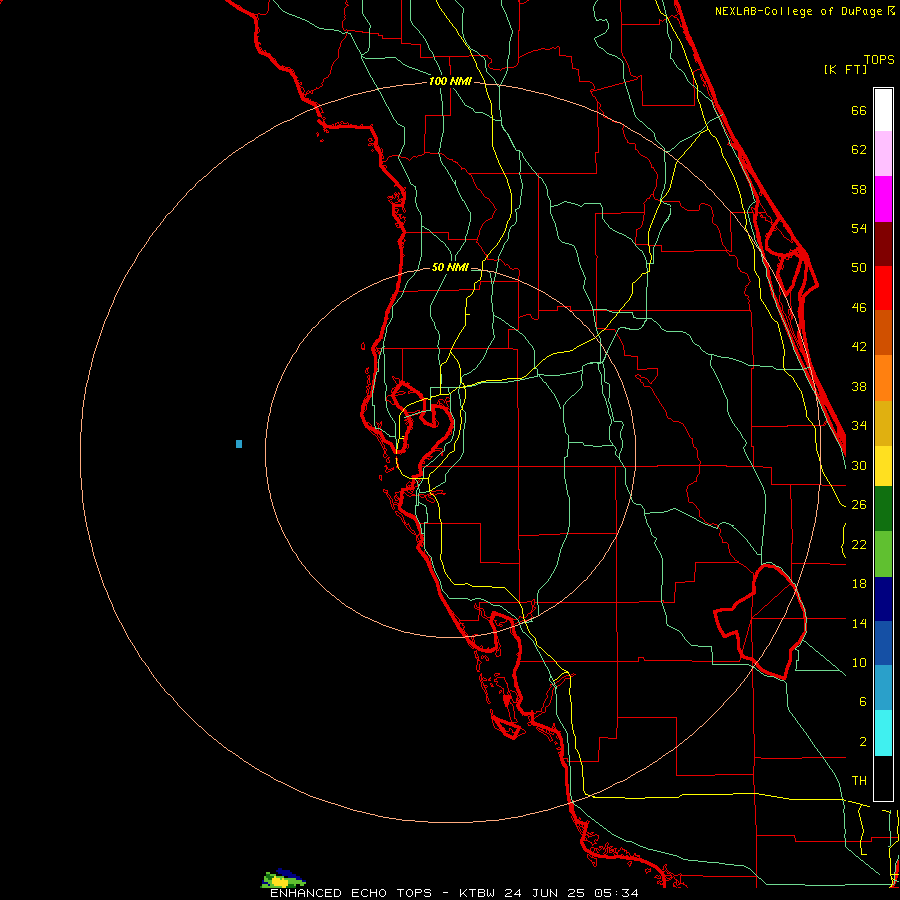The image size is (900, 900).
Task: Click the dark orange 46 K FT swatch
Action: click(883, 332)
